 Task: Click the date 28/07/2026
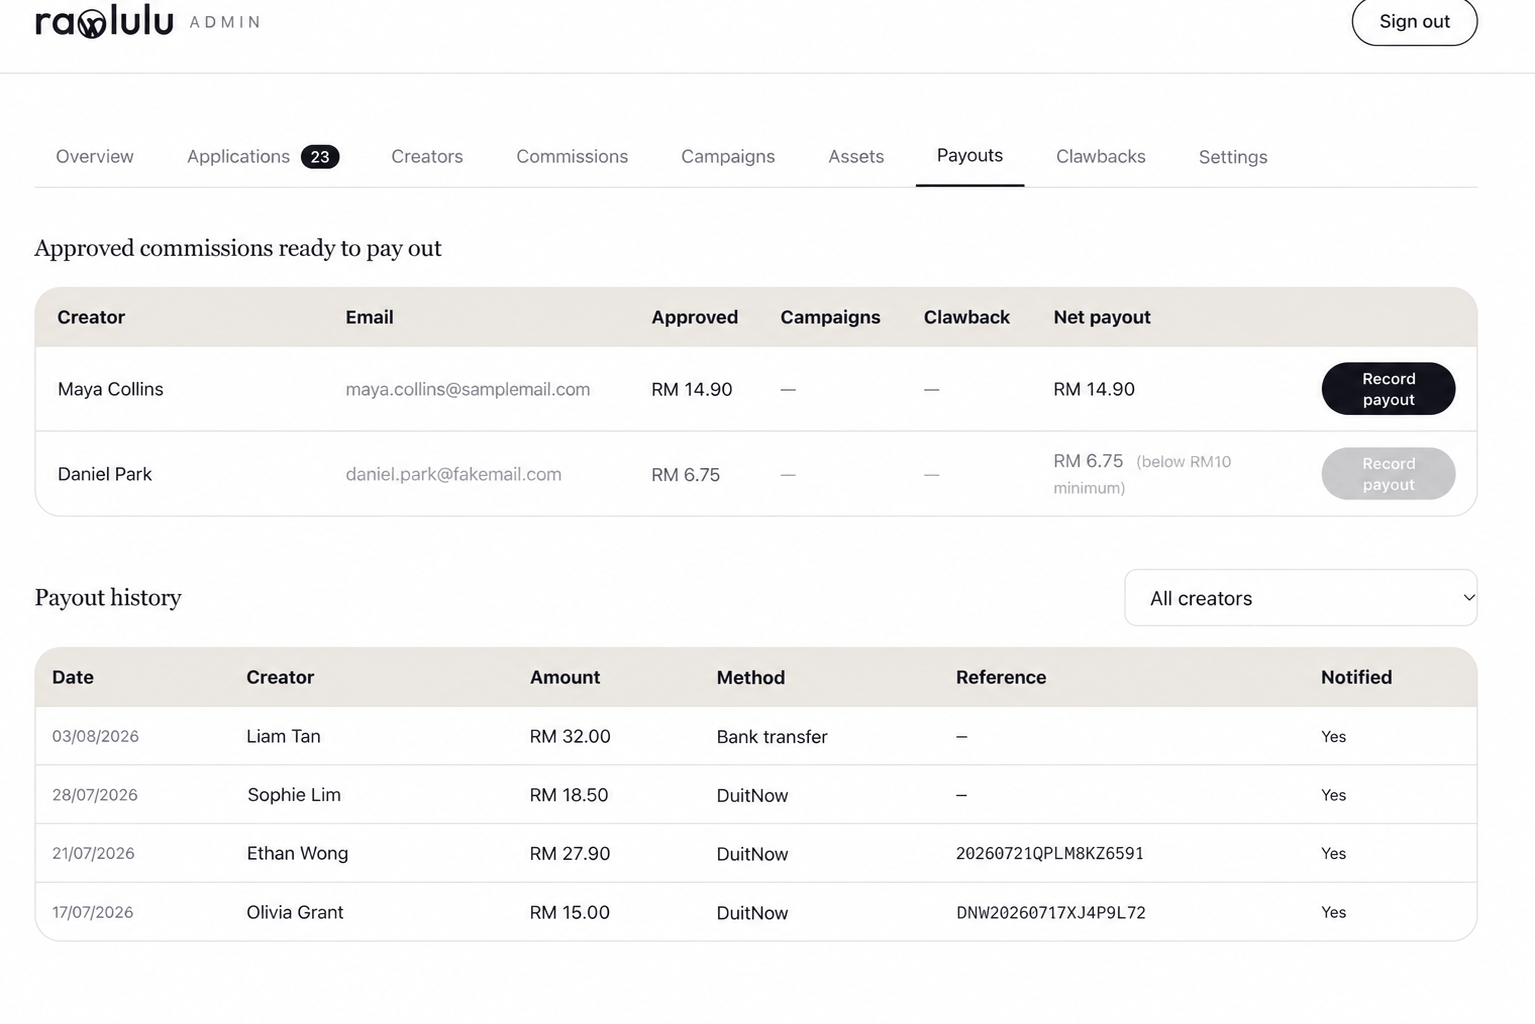[95, 795]
